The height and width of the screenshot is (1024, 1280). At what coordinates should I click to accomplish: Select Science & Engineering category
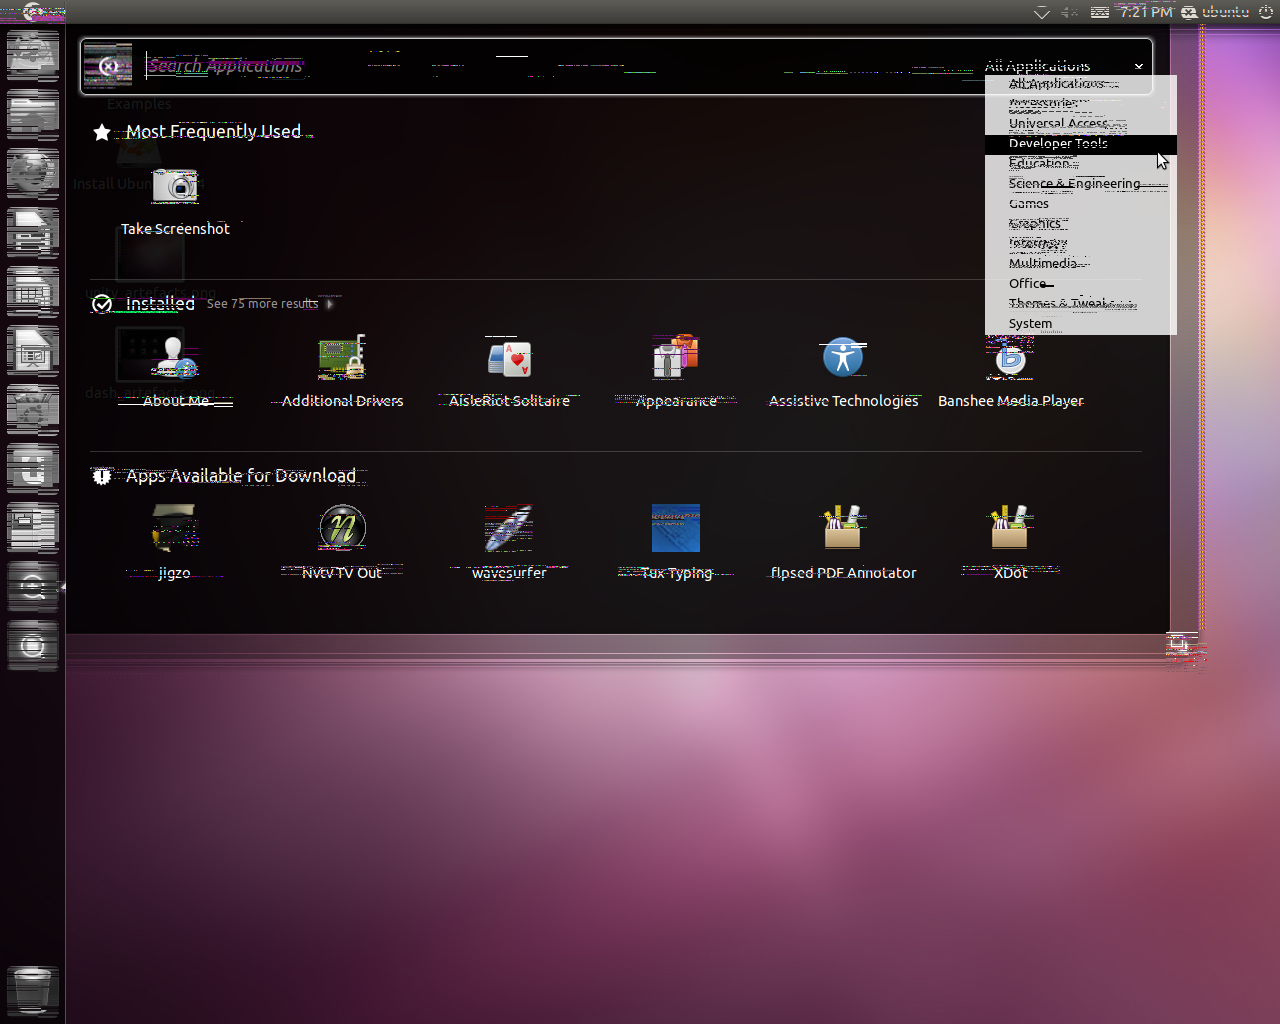click(1074, 184)
